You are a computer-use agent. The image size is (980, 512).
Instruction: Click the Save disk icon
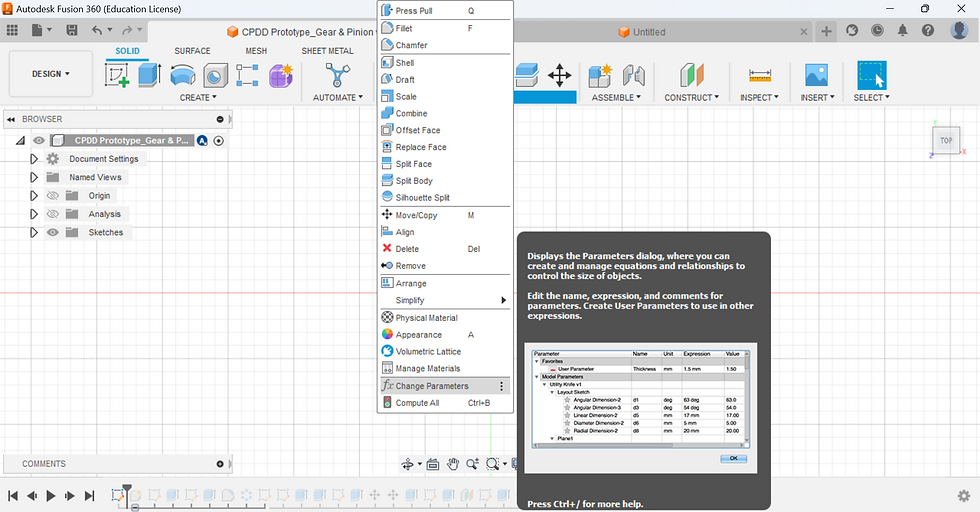[x=72, y=30]
